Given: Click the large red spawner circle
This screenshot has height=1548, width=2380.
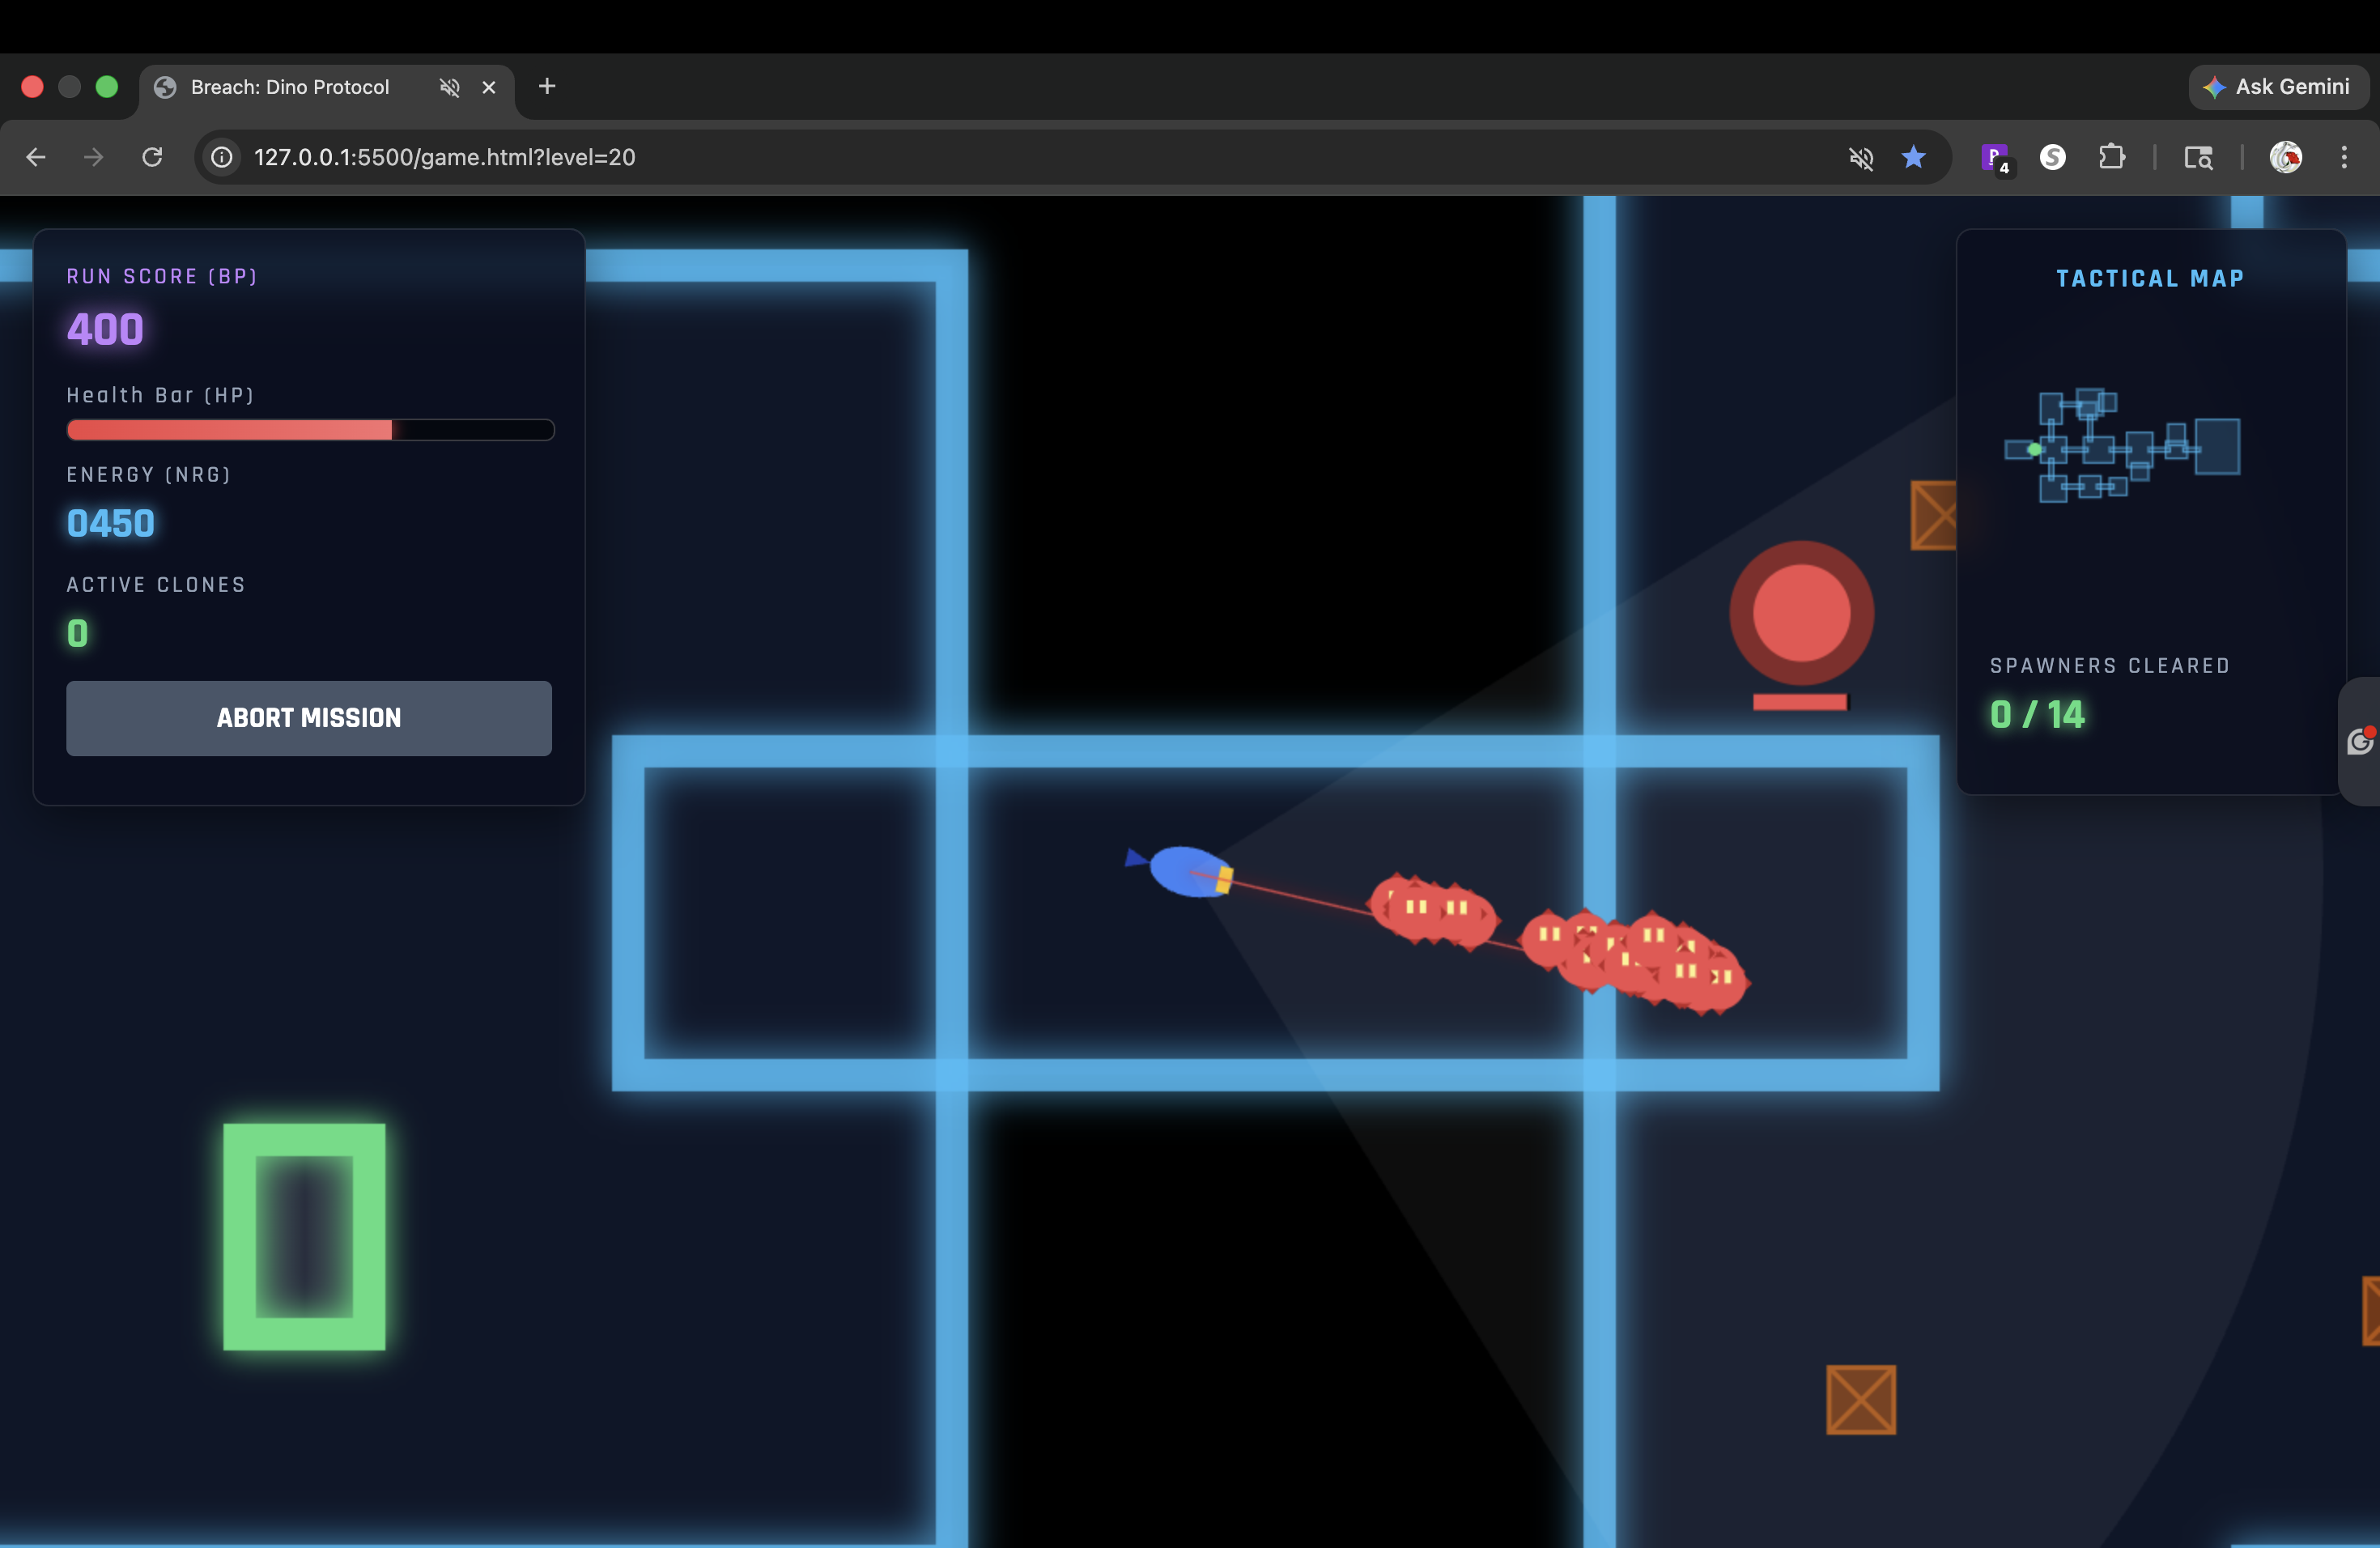Looking at the screenshot, I should pos(1801,613).
